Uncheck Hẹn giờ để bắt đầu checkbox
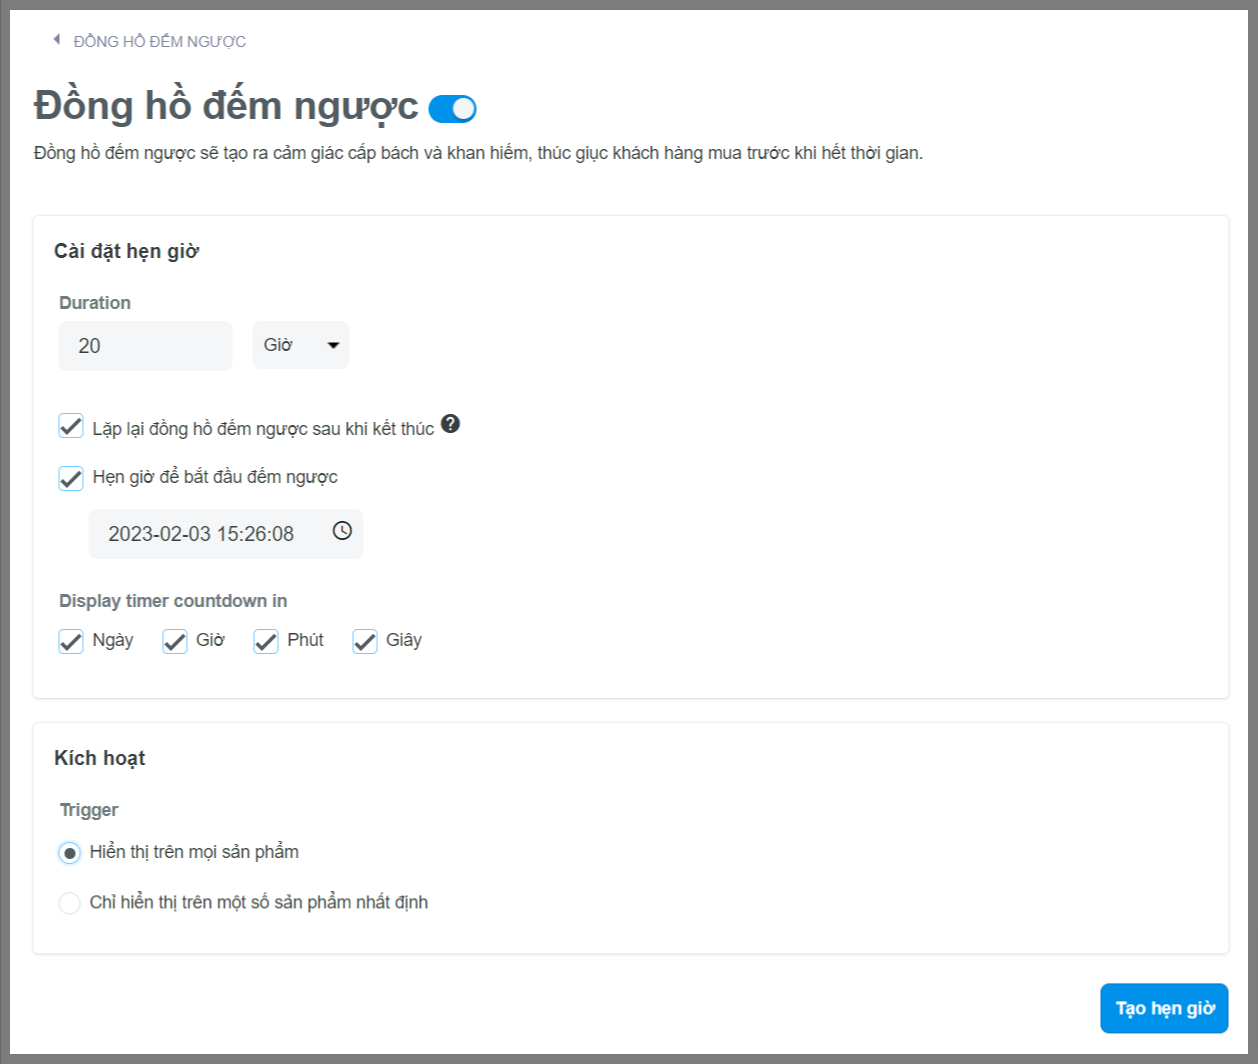Screen dimensions: 1258x1064 [71, 478]
